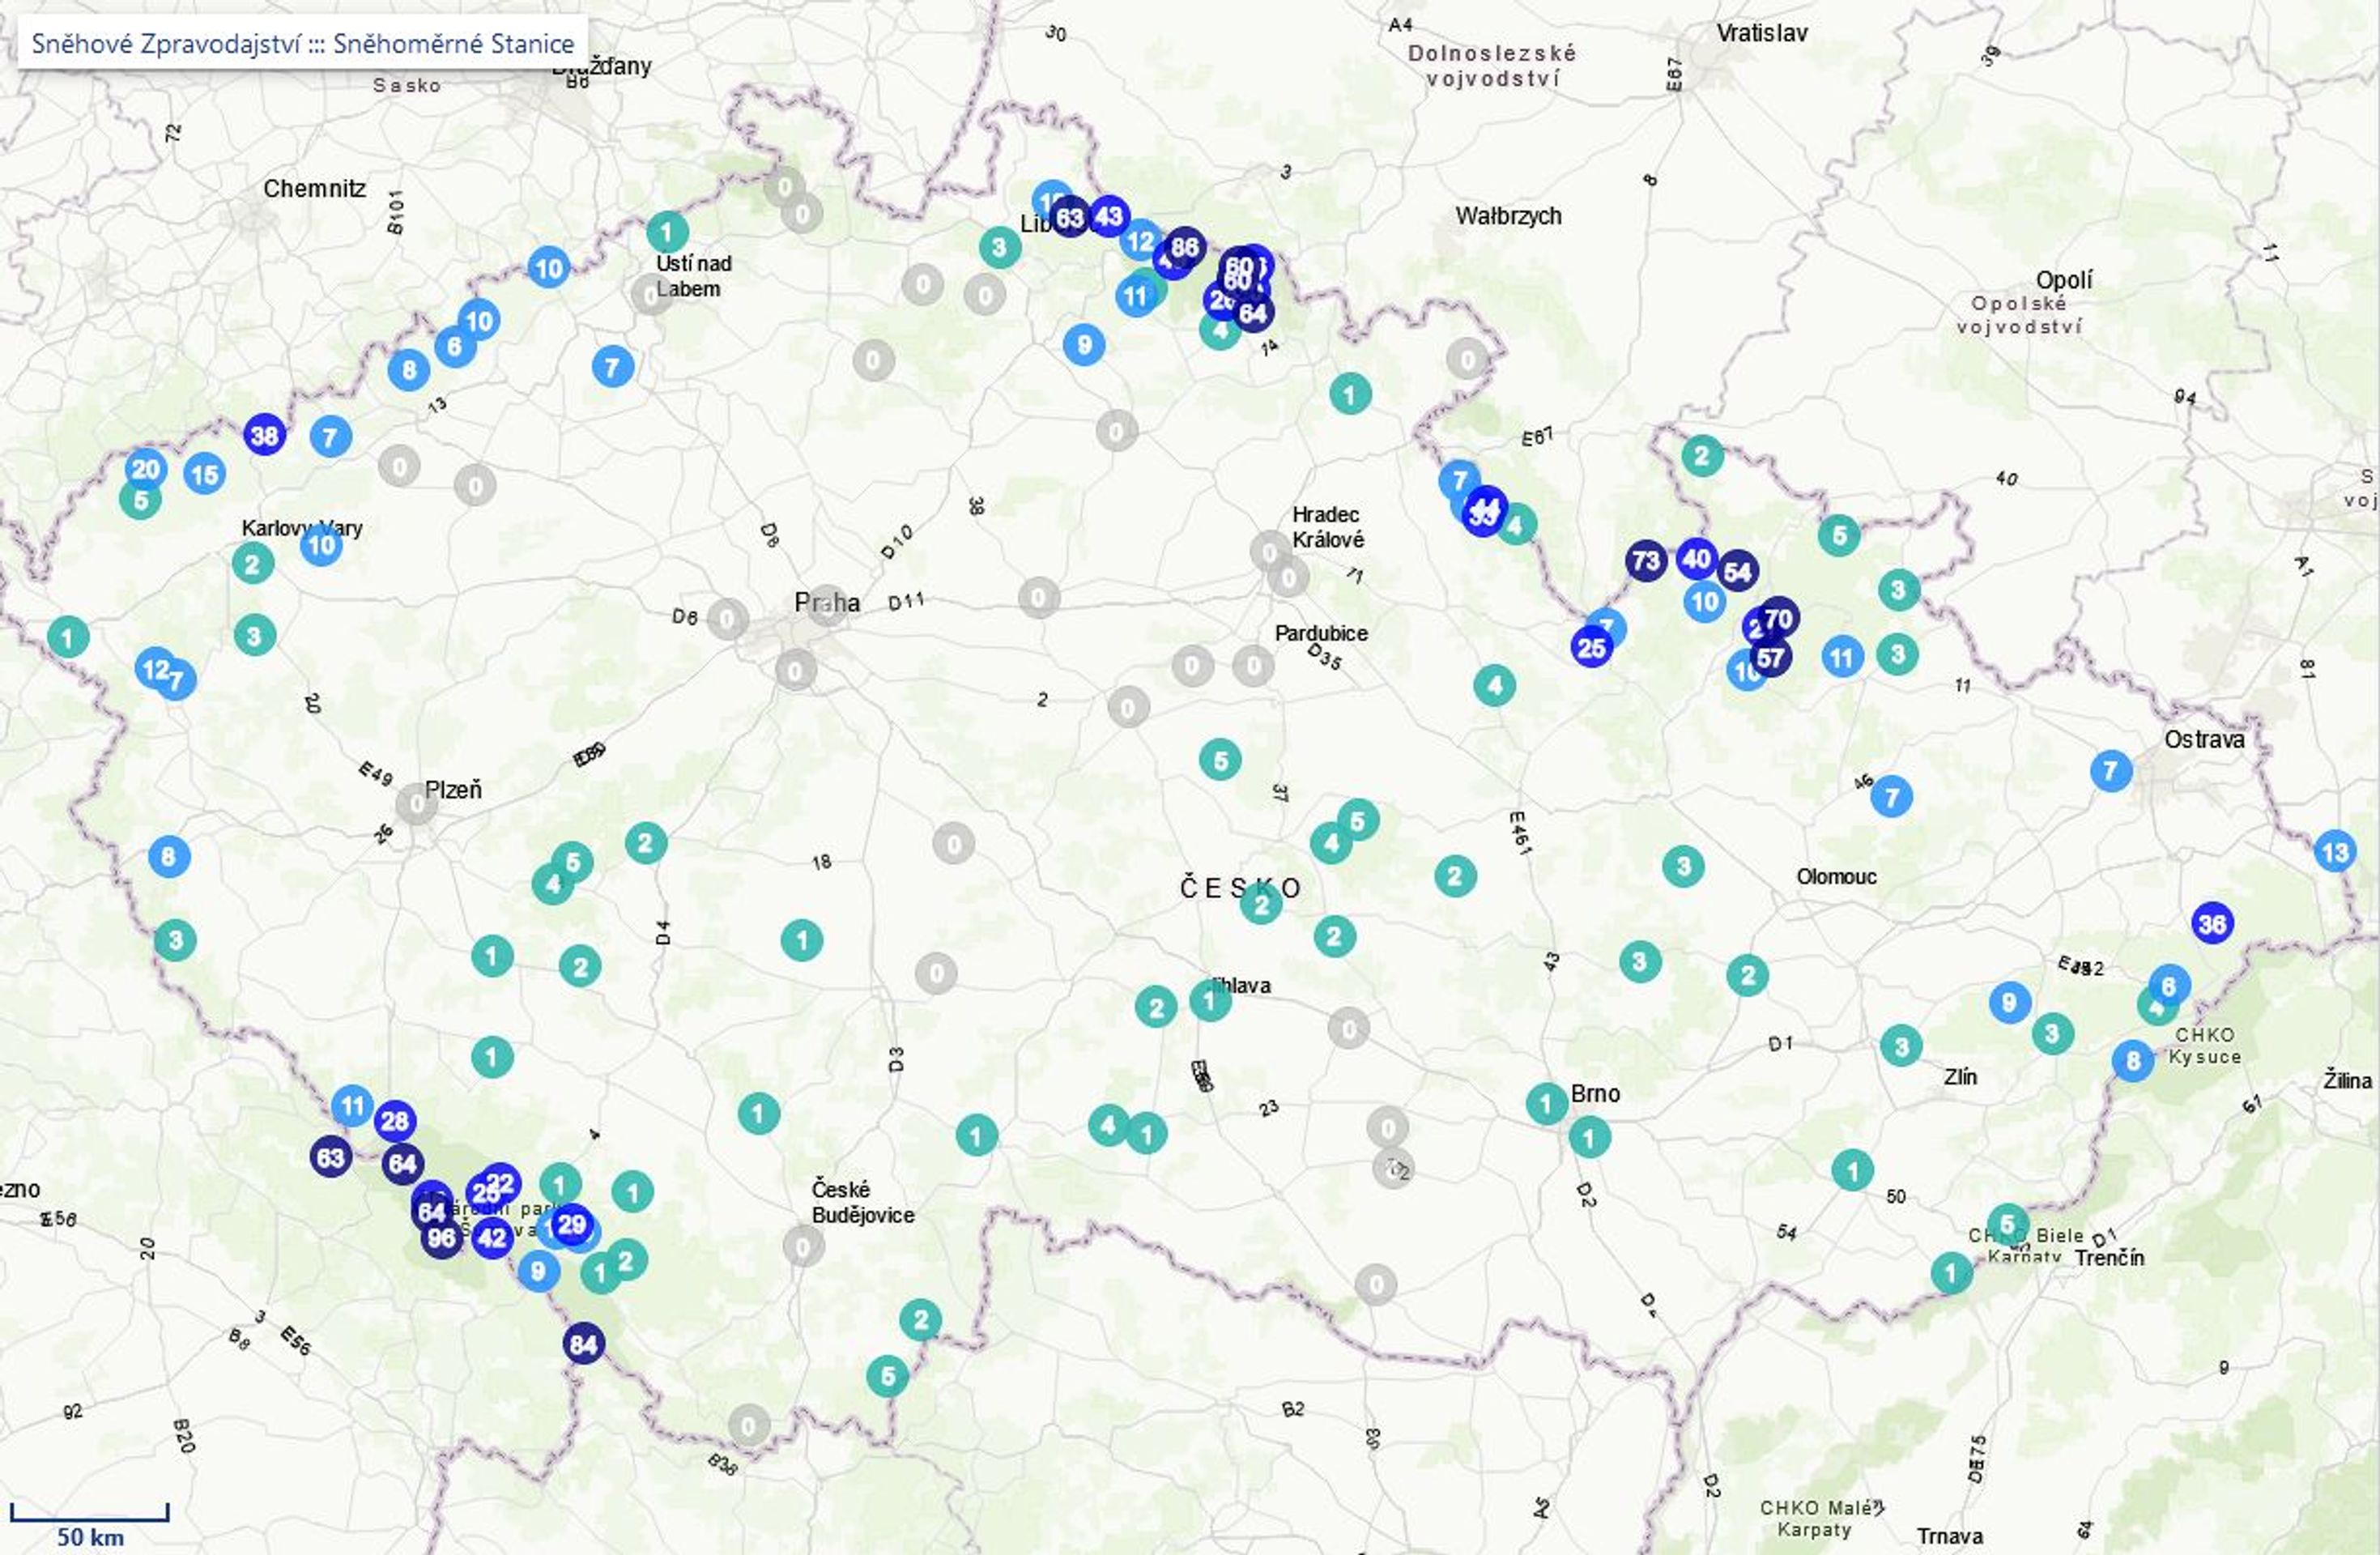Click the marker 7 left of Ostrava
This screenshot has height=1555, width=2380.
(2111, 771)
